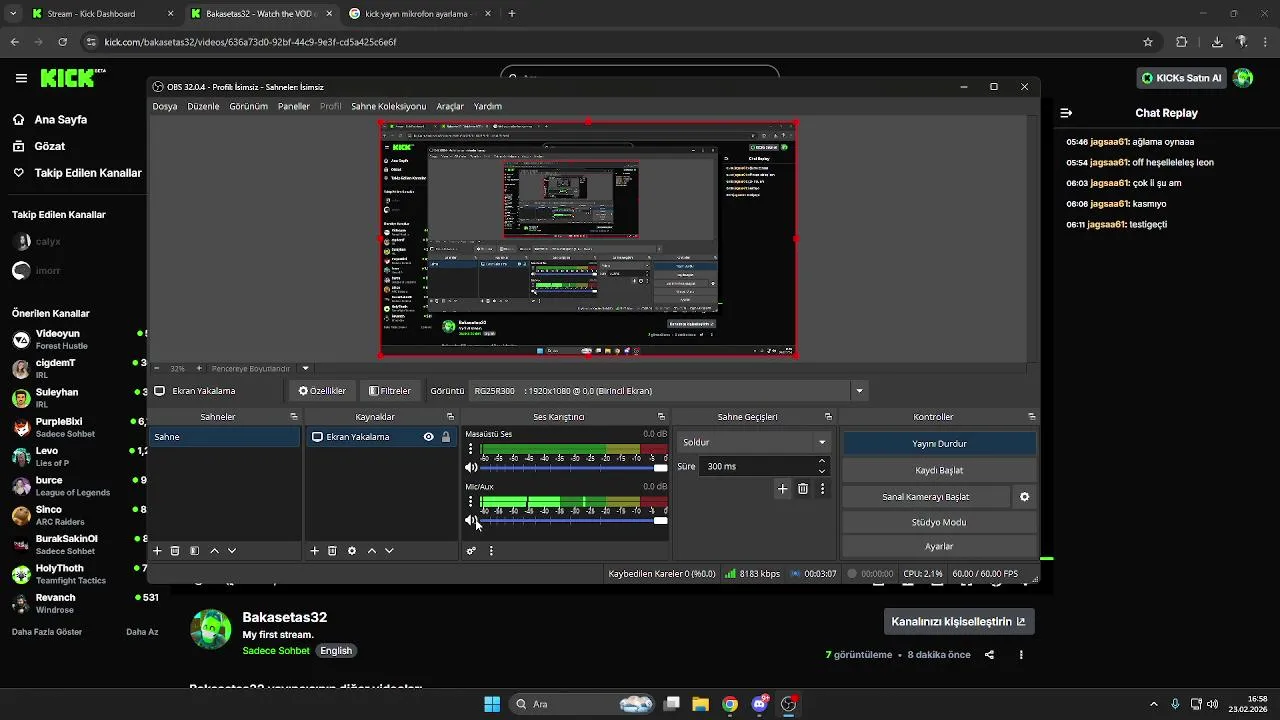Move source up in Kaynaklar panel
1280x720 pixels.
pyautogui.click(x=372, y=551)
